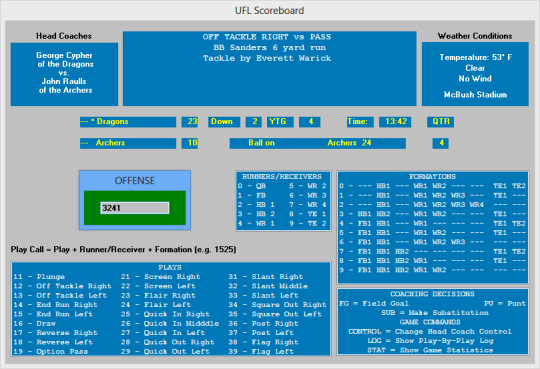Image resolution: width=540 pixels, height=369 pixels.
Task: Click the YTG label box
Action: [280, 122]
